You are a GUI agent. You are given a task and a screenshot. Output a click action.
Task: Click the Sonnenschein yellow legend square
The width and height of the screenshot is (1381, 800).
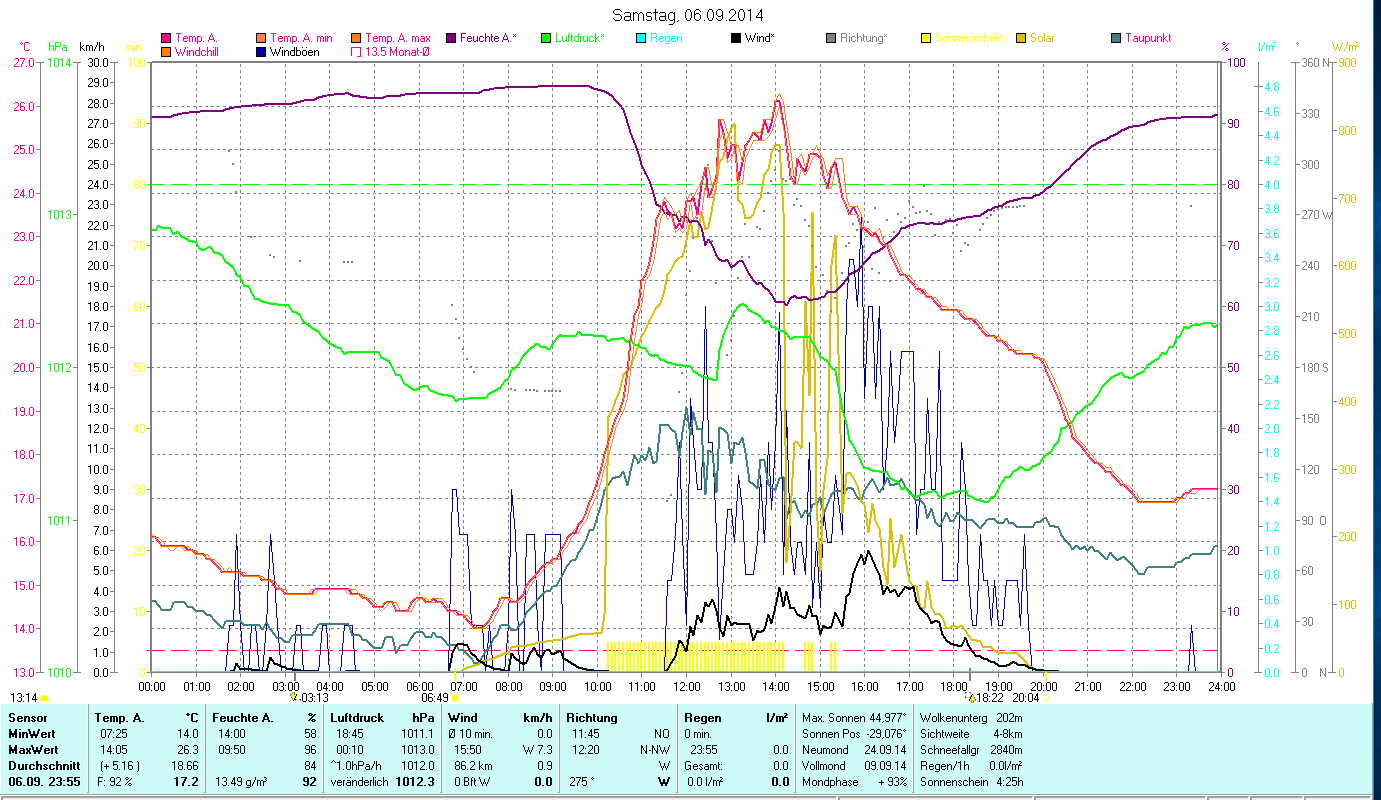pos(925,39)
